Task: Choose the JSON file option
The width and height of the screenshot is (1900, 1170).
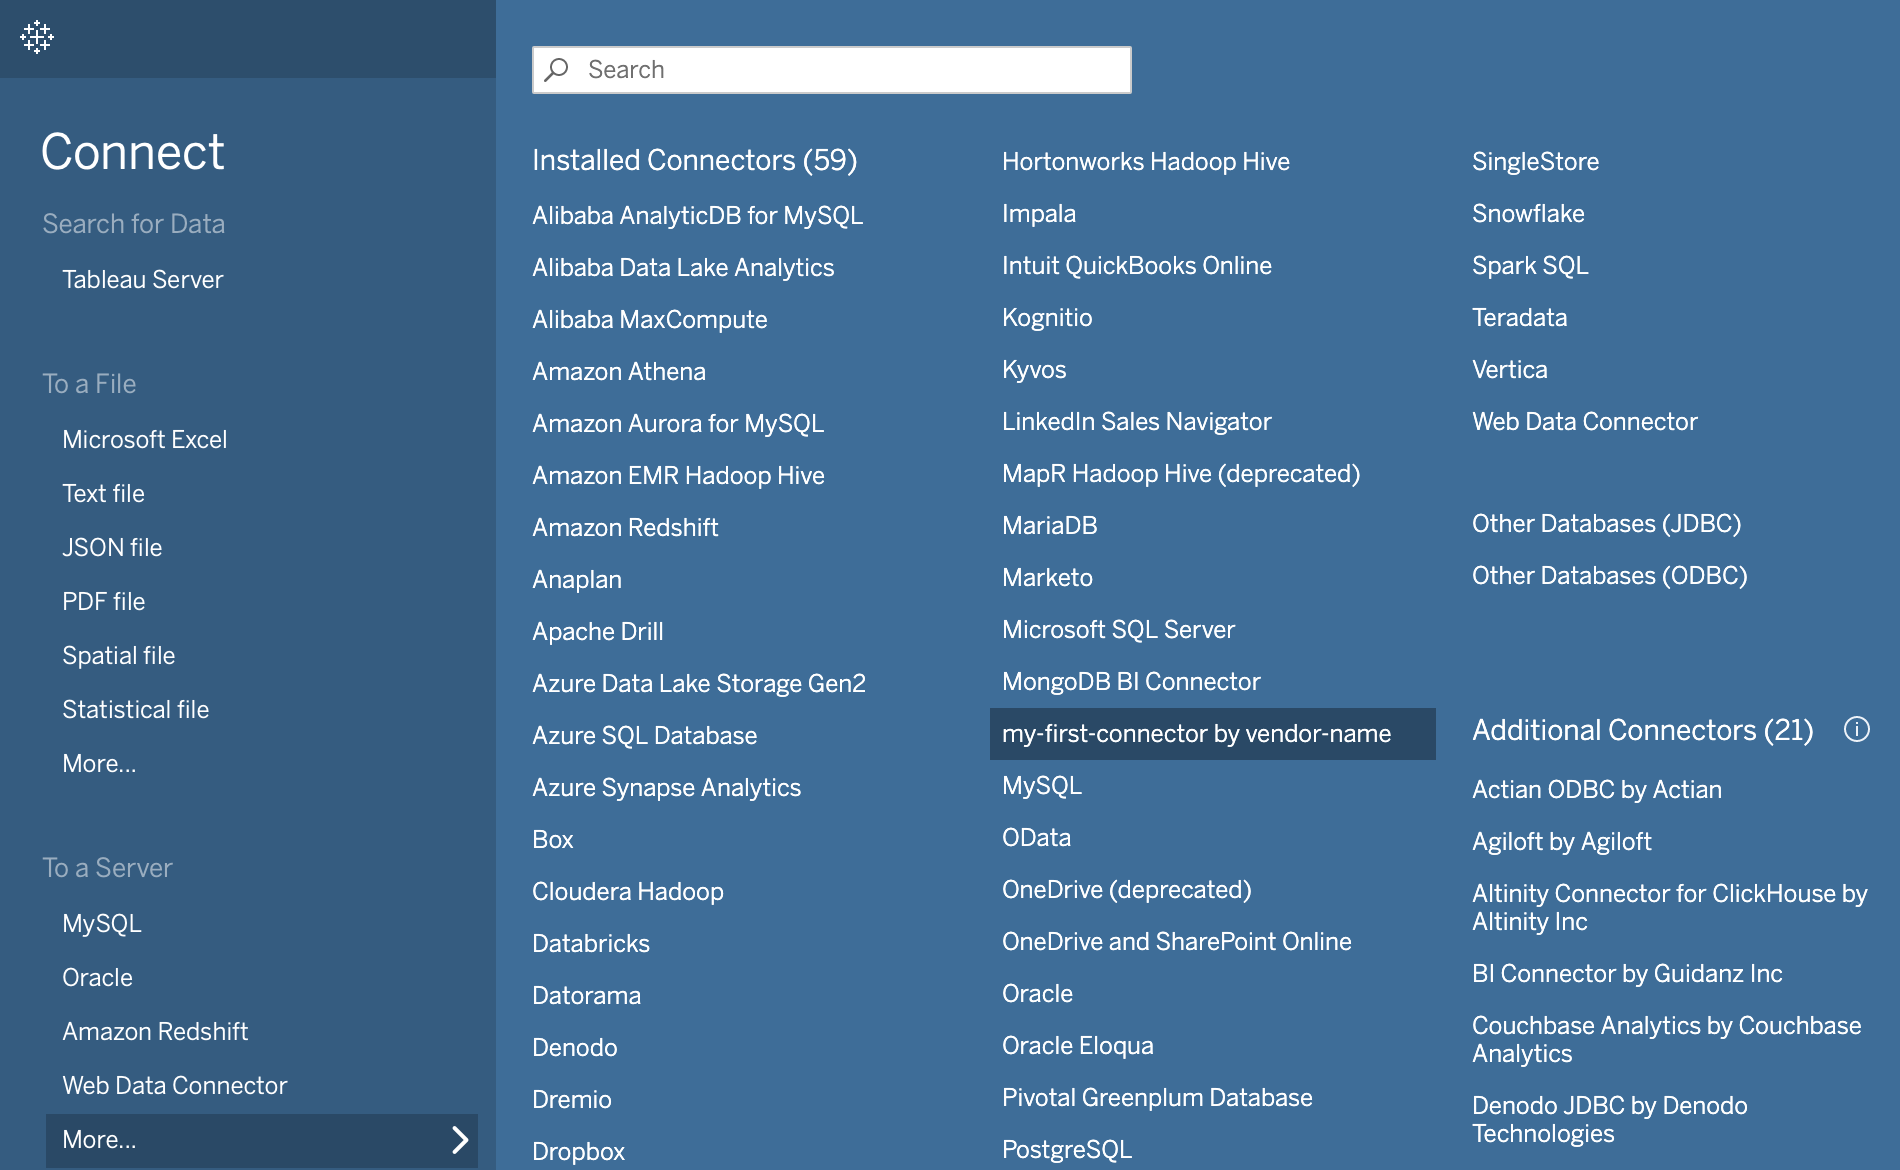Action: [112, 547]
